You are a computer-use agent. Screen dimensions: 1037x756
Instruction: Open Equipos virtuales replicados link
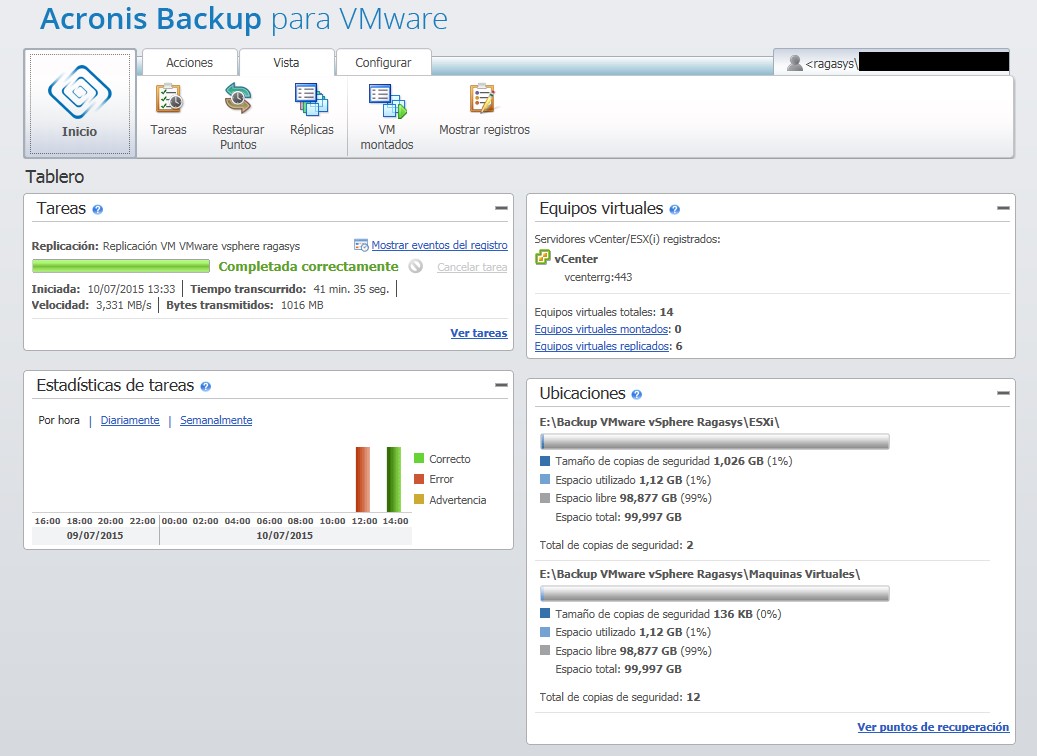(x=602, y=347)
